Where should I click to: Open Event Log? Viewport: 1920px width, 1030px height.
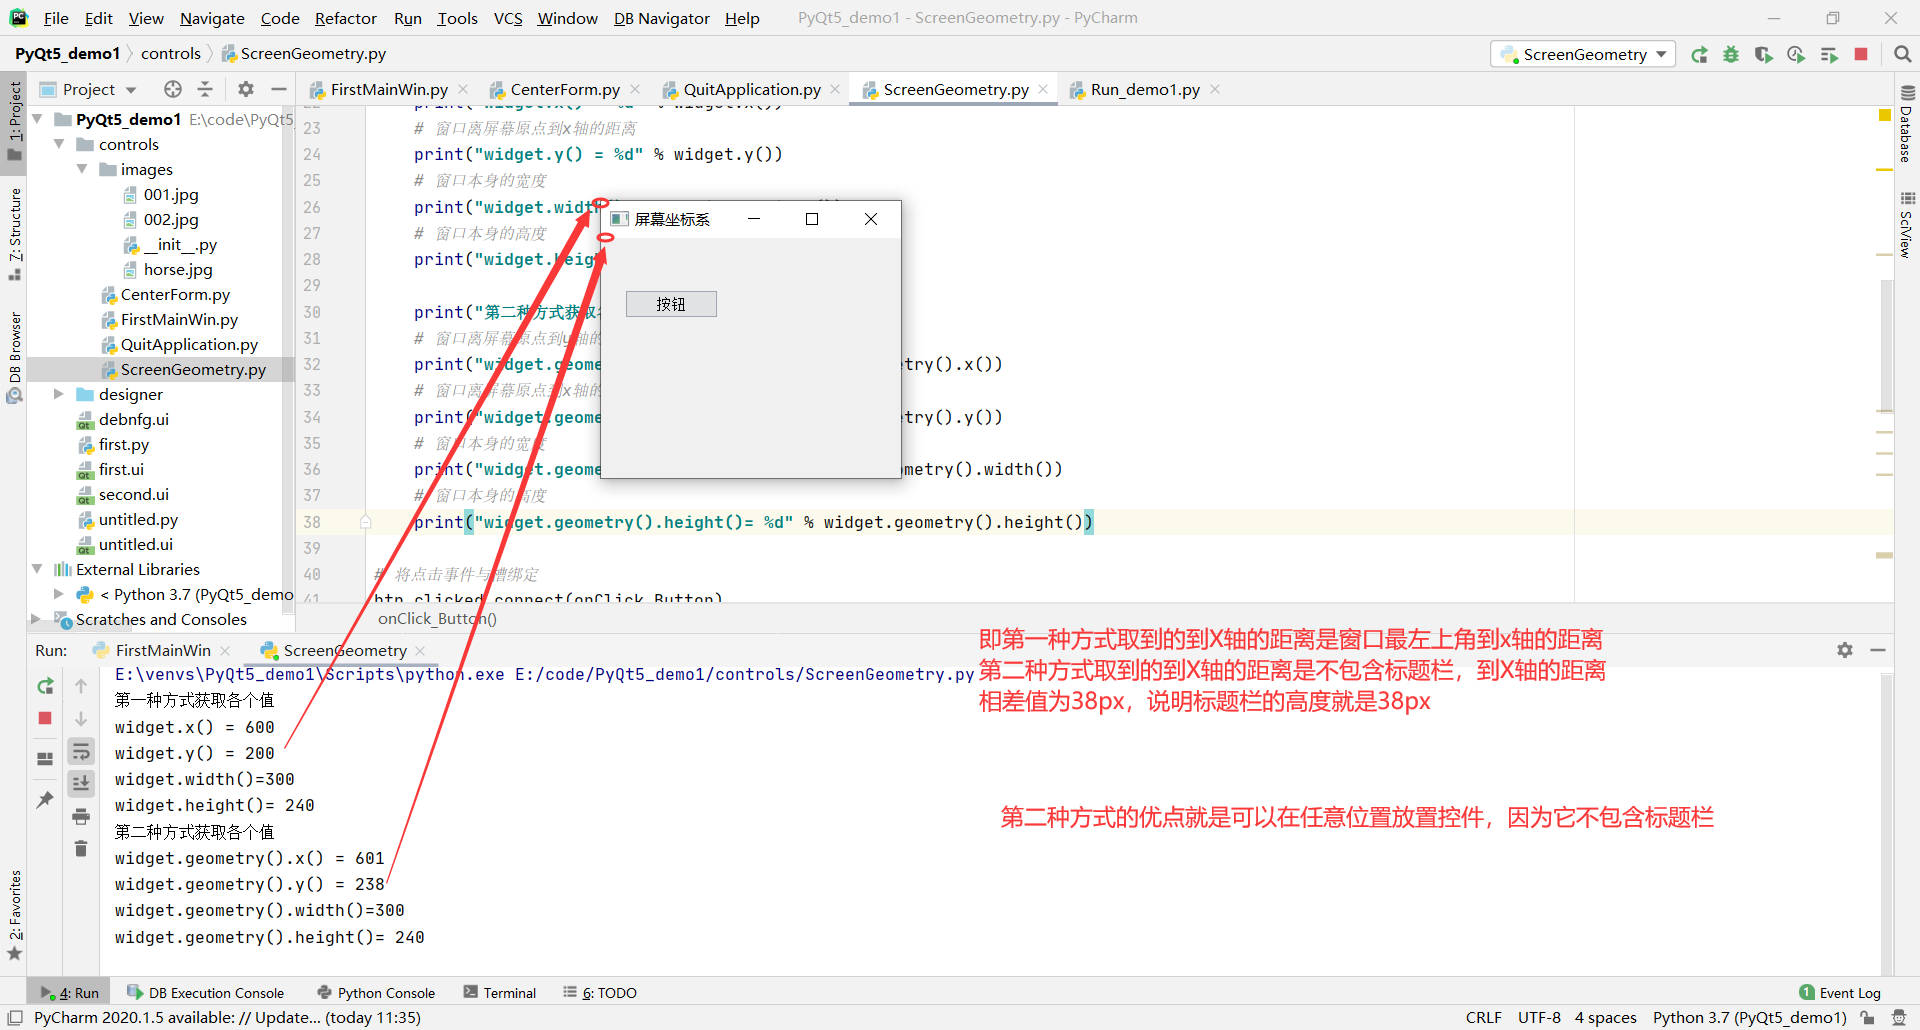pyautogui.click(x=1840, y=992)
